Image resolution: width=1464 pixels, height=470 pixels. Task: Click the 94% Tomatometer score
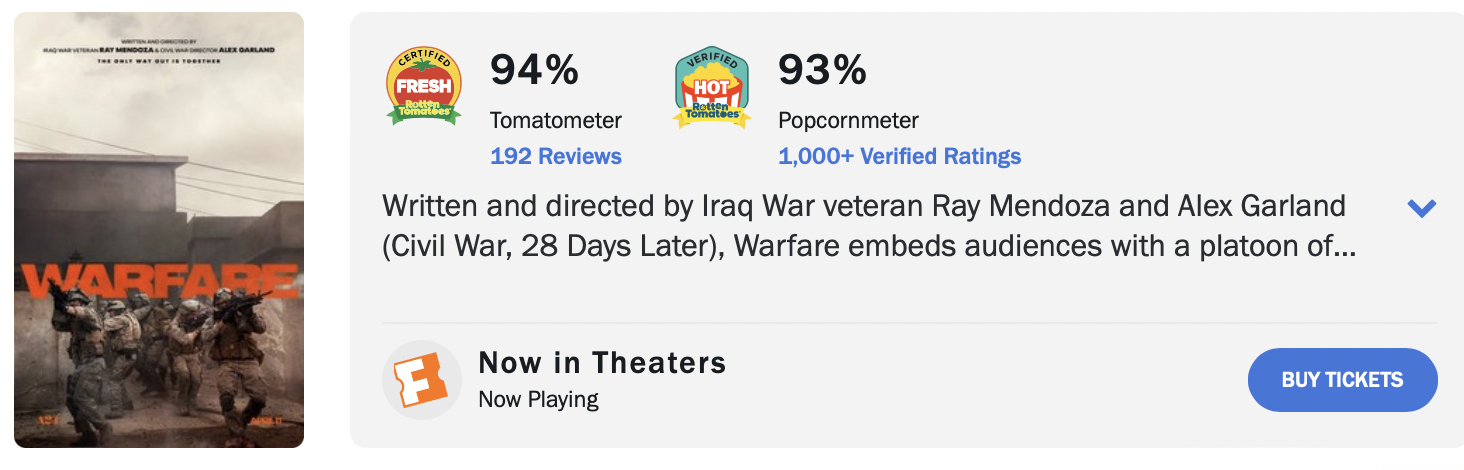click(x=534, y=70)
